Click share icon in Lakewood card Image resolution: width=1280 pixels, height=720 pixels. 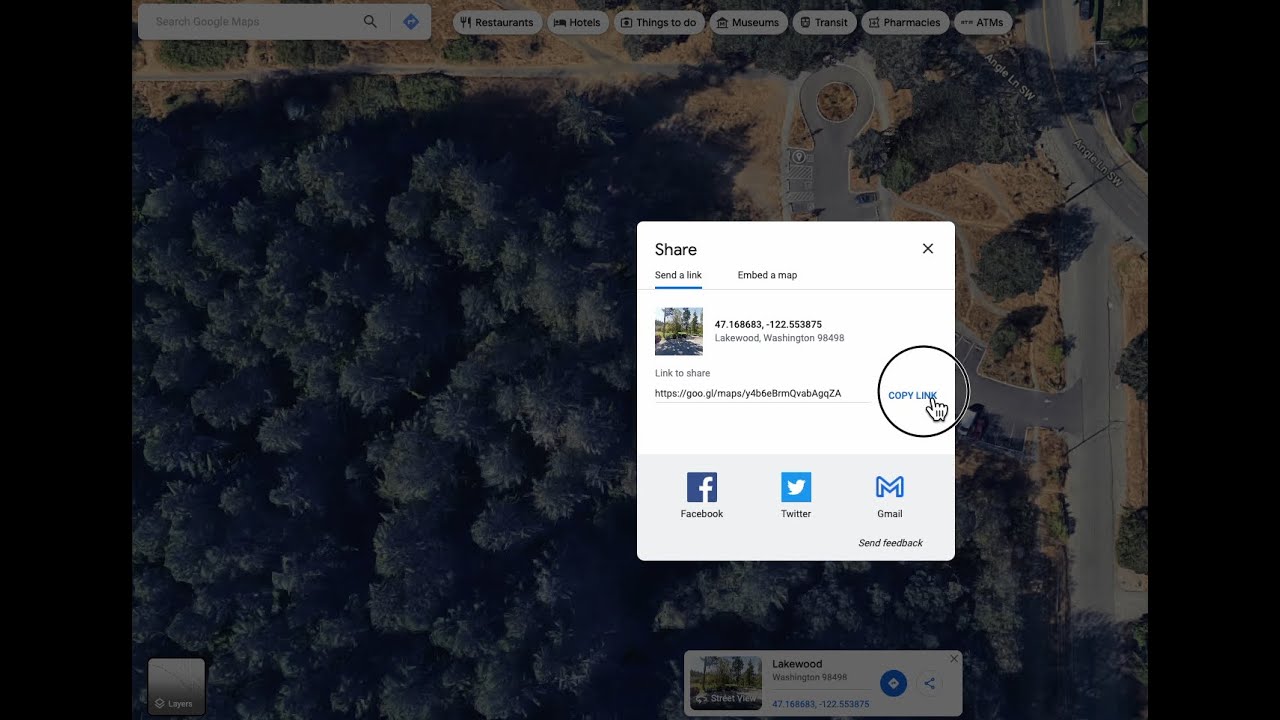pyautogui.click(x=929, y=684)
